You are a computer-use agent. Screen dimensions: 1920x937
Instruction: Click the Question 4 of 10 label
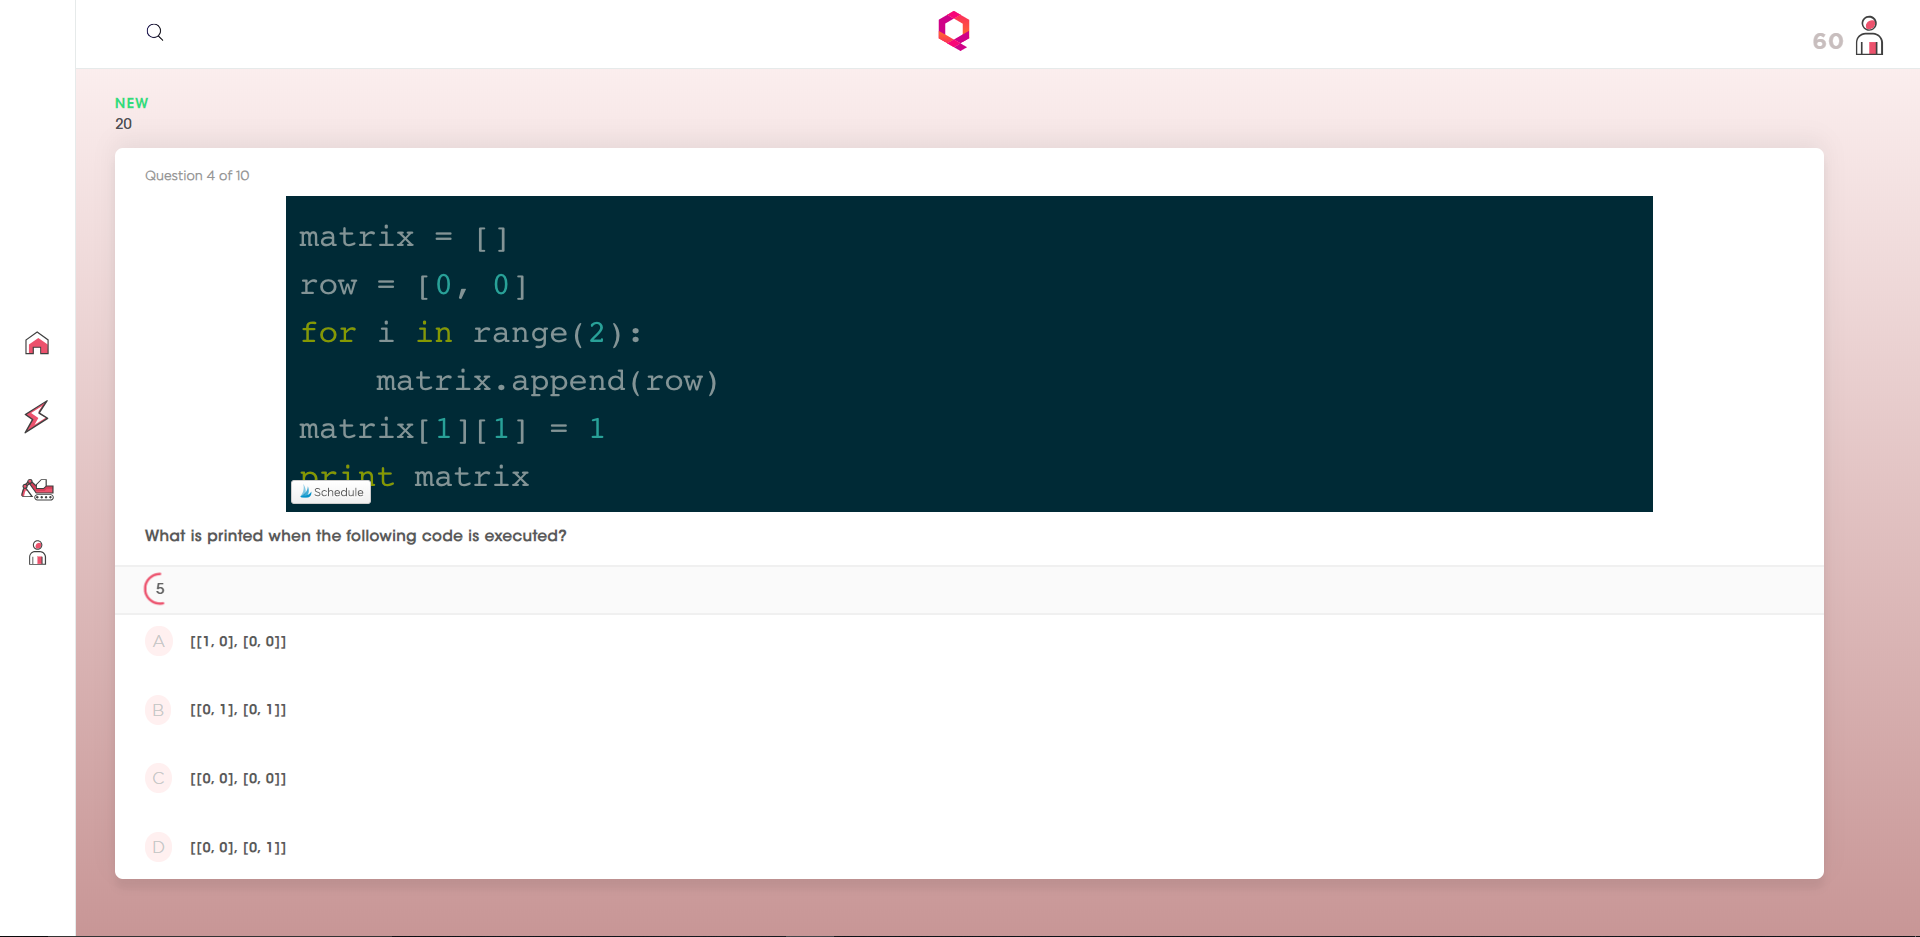(x=197, y=175)
